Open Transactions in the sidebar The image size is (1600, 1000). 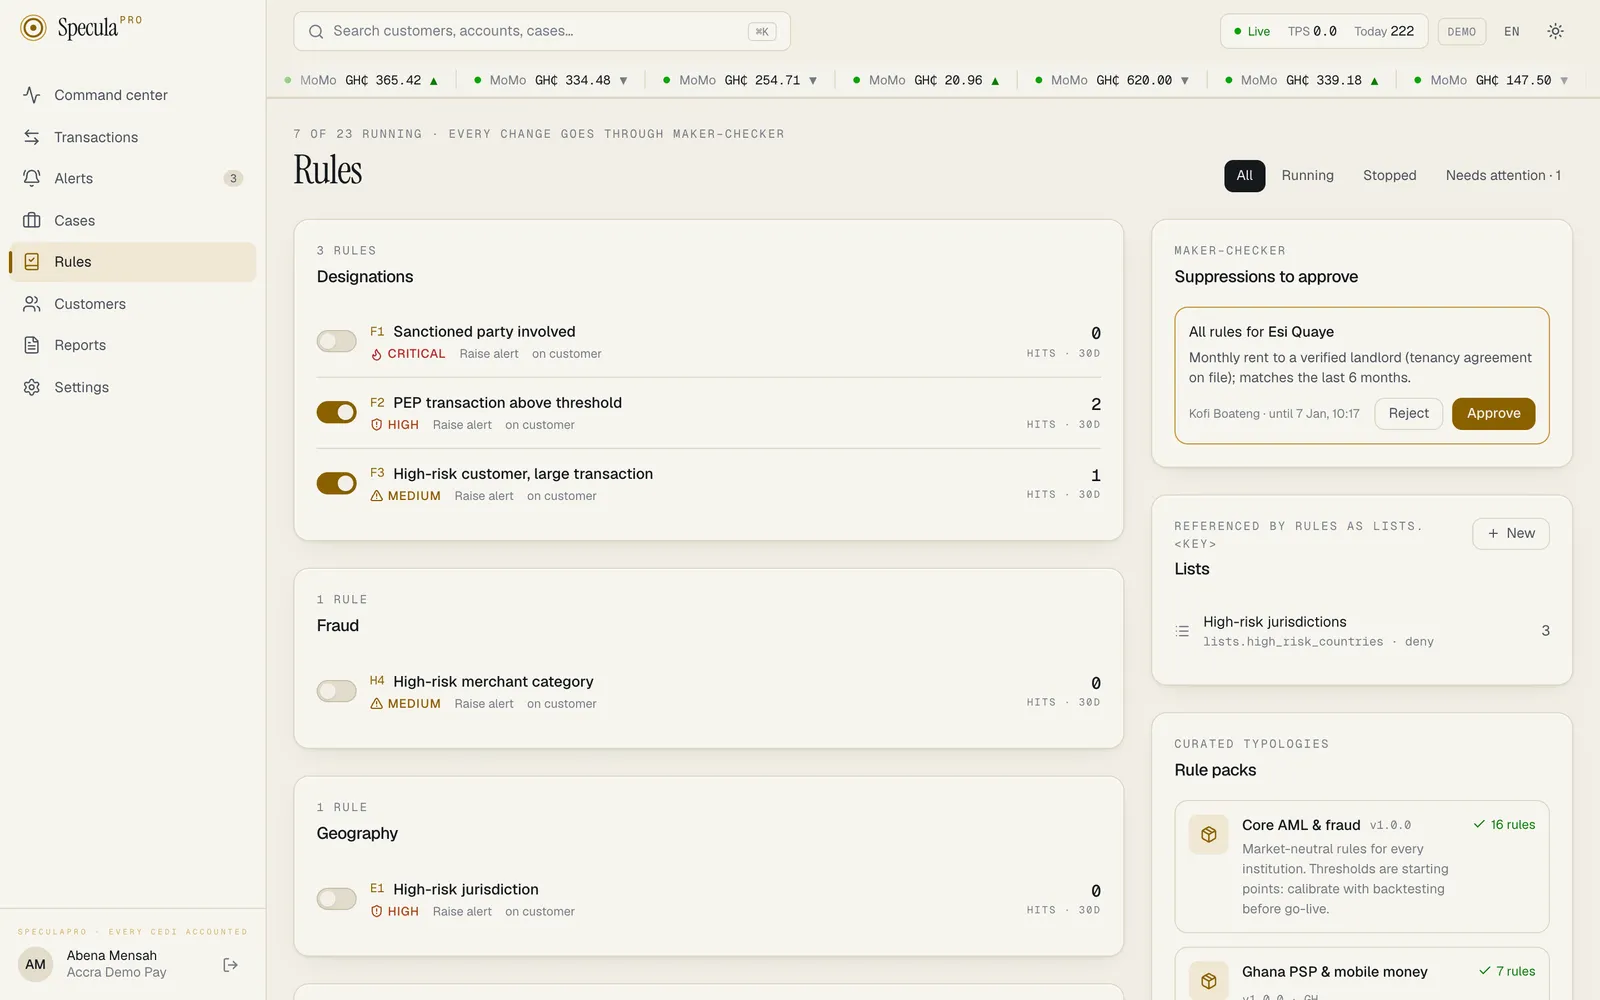(132, 137)
